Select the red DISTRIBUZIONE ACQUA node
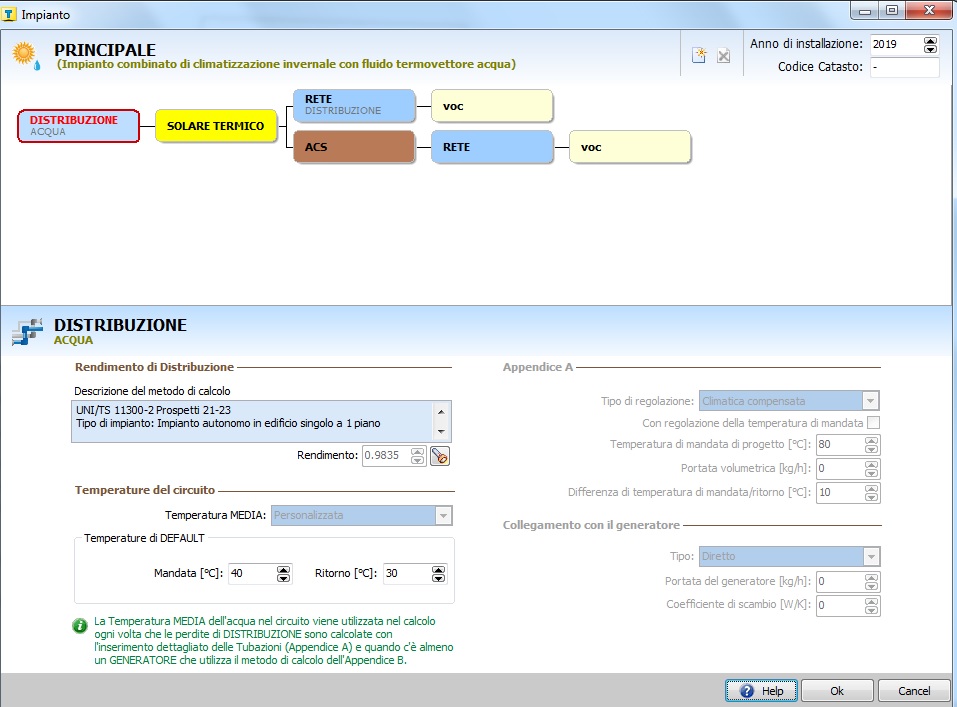957x707 pixels. pyautogui.click(x=78, y=127)
